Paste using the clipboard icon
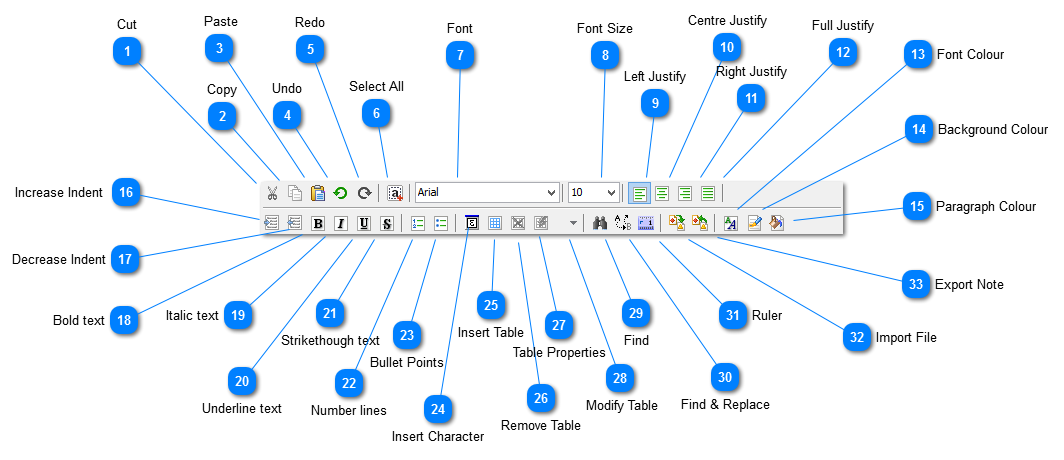 click(x=318, y=193)
